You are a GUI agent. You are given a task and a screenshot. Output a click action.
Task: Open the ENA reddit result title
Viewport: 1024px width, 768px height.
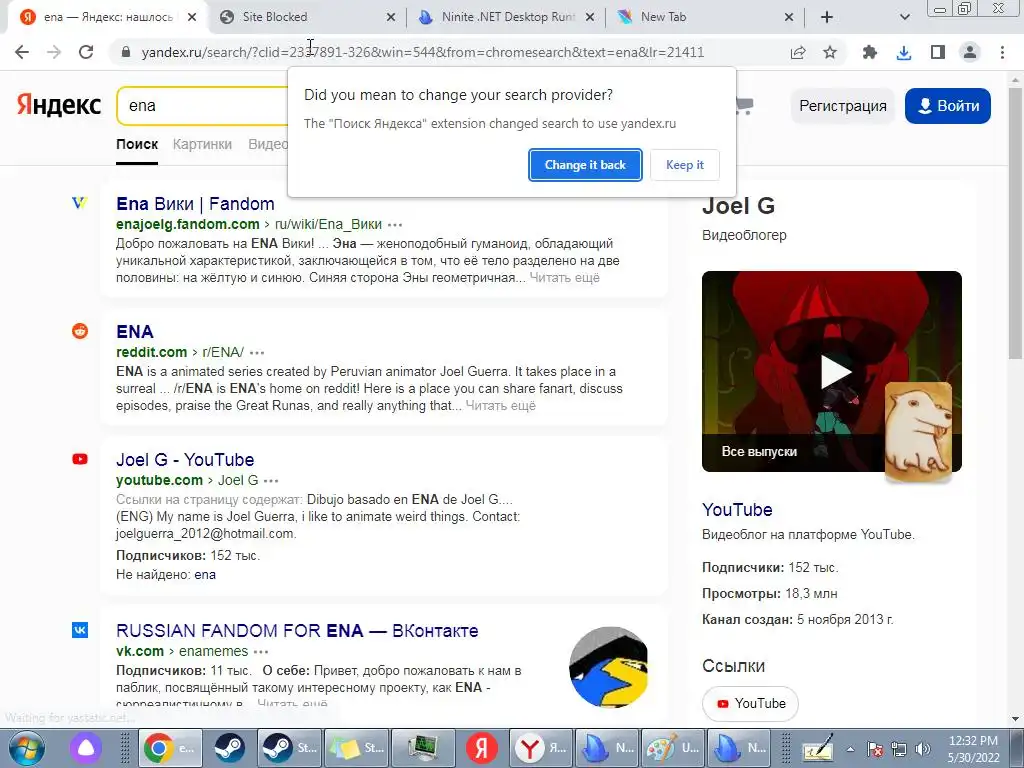135,332
